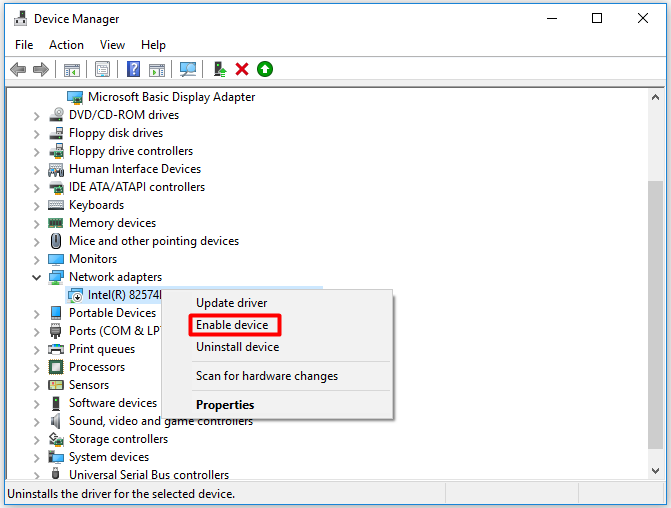This screenshot has width=671, height=508.
Task: Select Mice and other pointing devices
Action: pos(154,241)
